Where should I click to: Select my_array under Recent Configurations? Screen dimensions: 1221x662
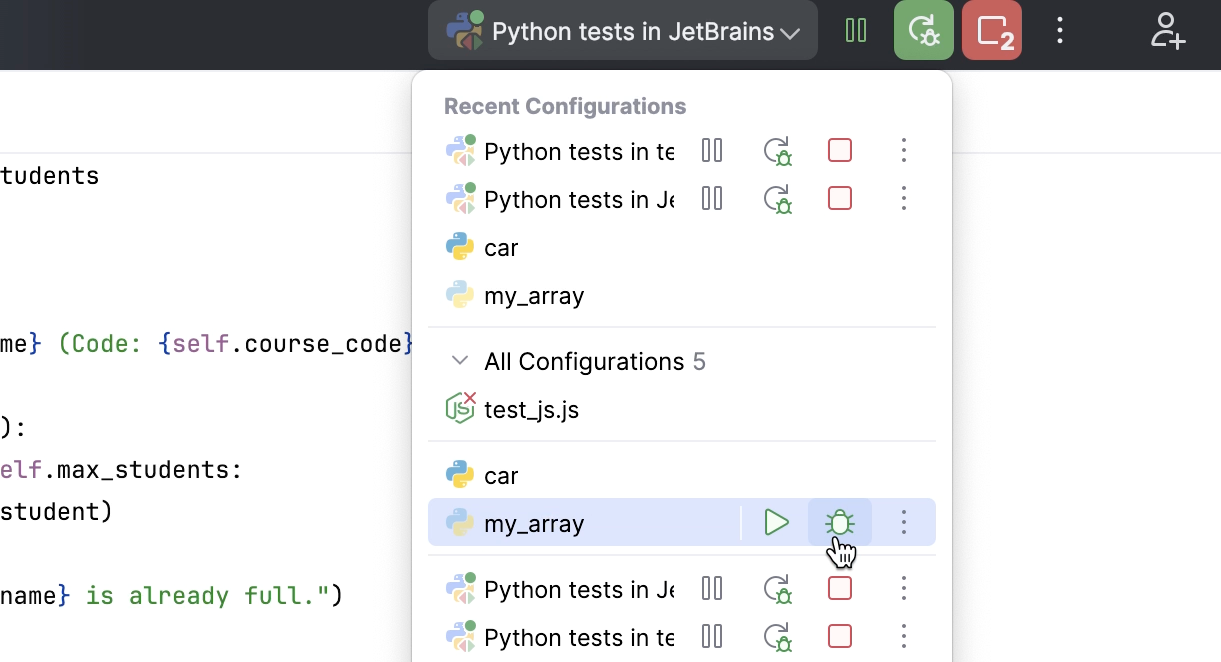point(534,296)
